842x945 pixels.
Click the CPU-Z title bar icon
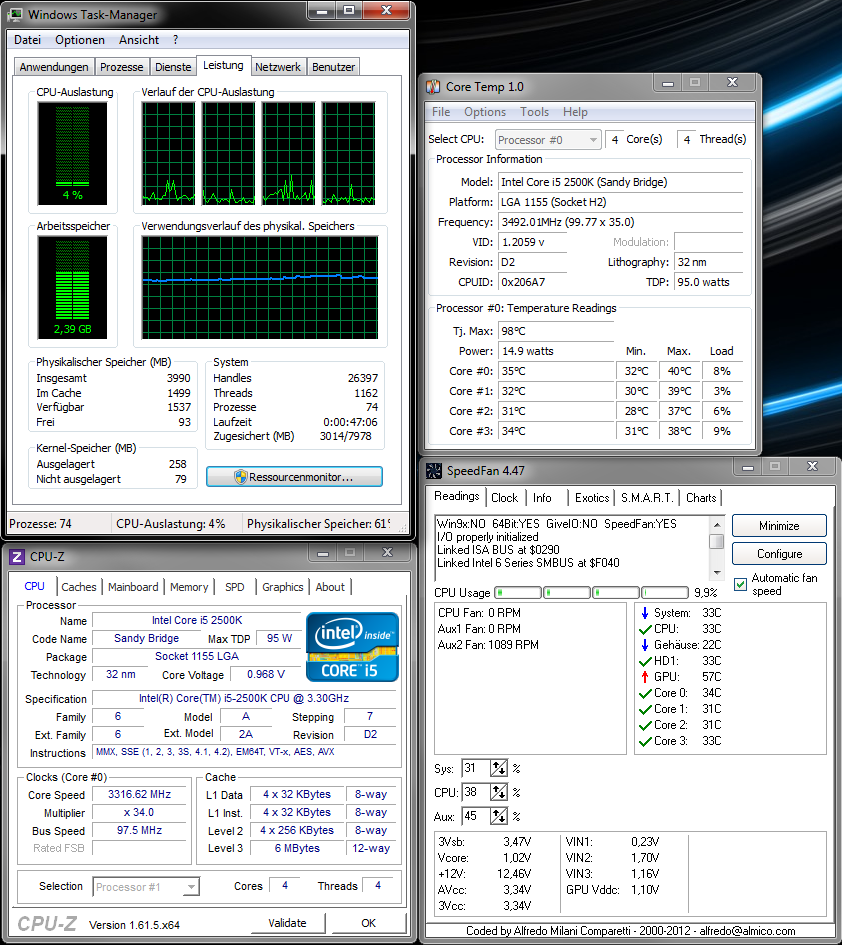pyautogui.click(x=17, y=557)
